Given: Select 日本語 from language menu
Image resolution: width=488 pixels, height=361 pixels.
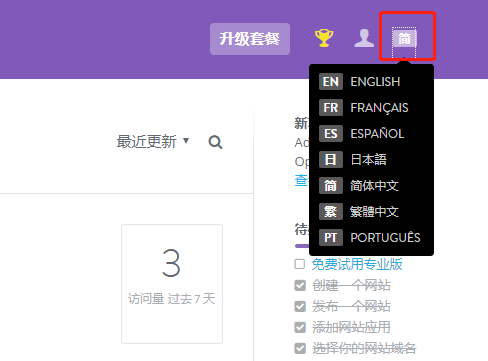Looking at the screenshot, I should coord(371,160).
